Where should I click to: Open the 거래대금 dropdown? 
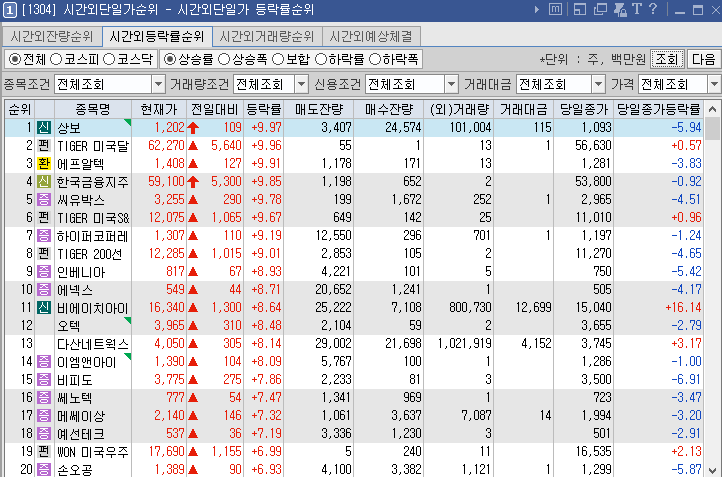coord(598,84)
